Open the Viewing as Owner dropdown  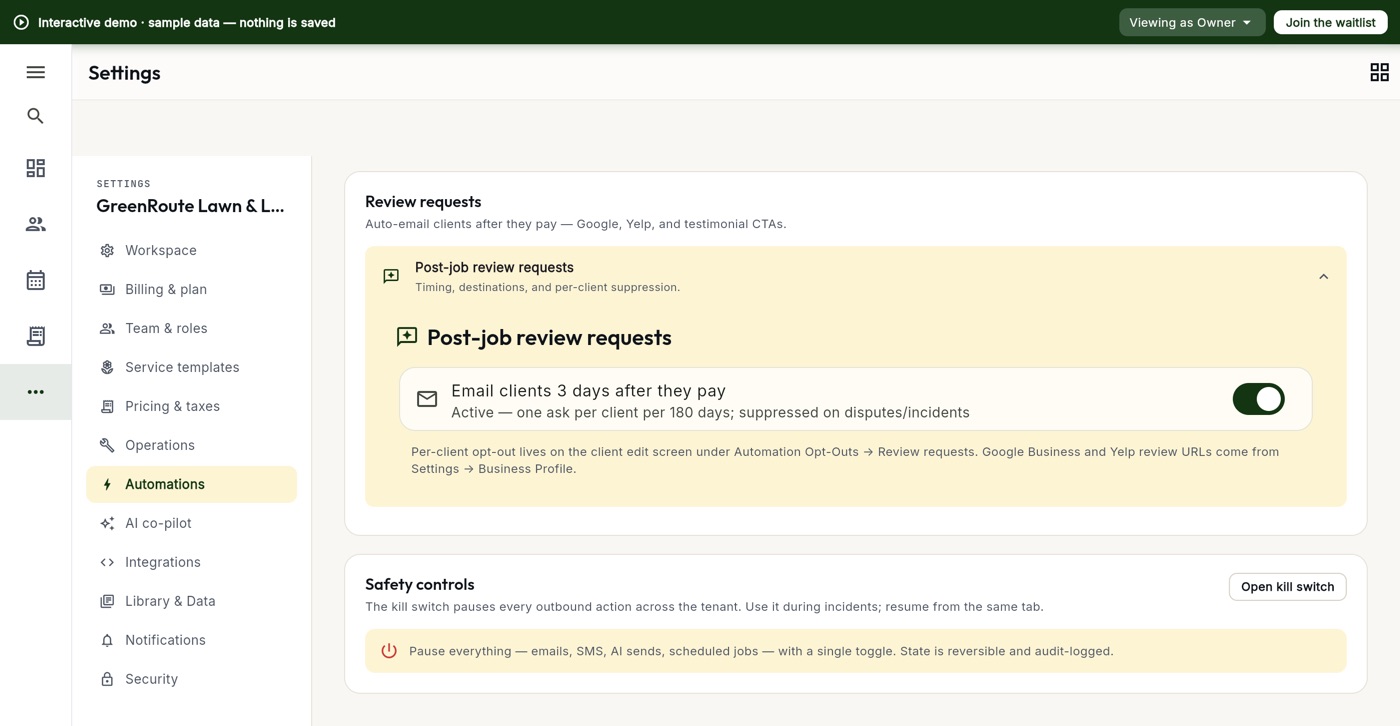1191,22
